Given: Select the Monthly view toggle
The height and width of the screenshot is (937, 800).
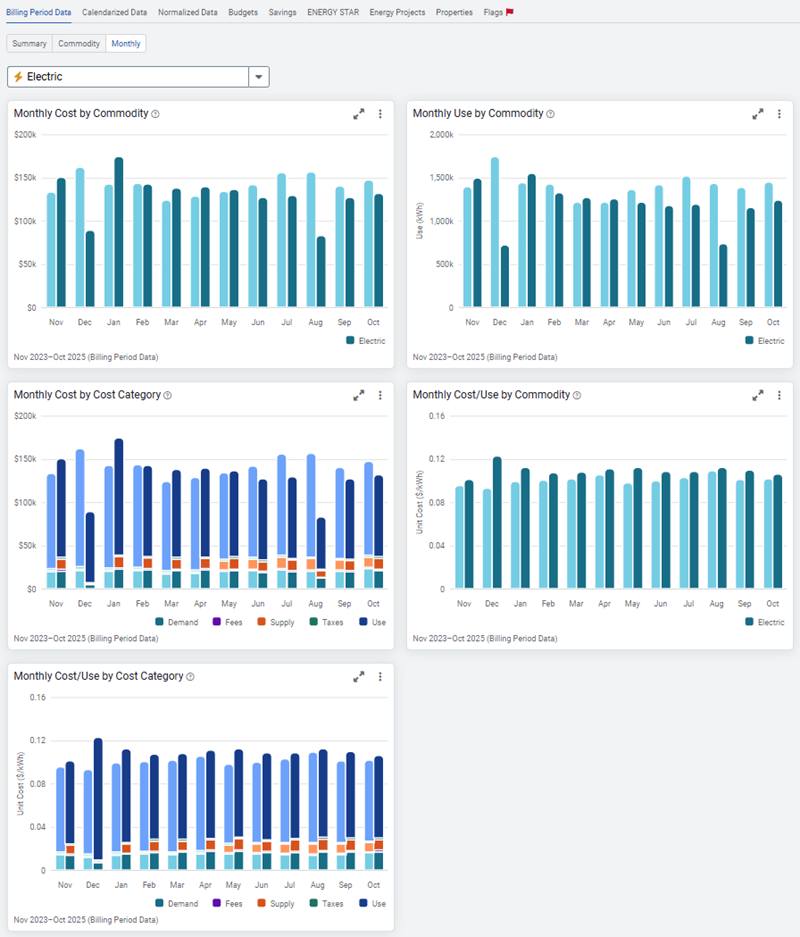Looking at the screenshot, I should tap(126, 44).
